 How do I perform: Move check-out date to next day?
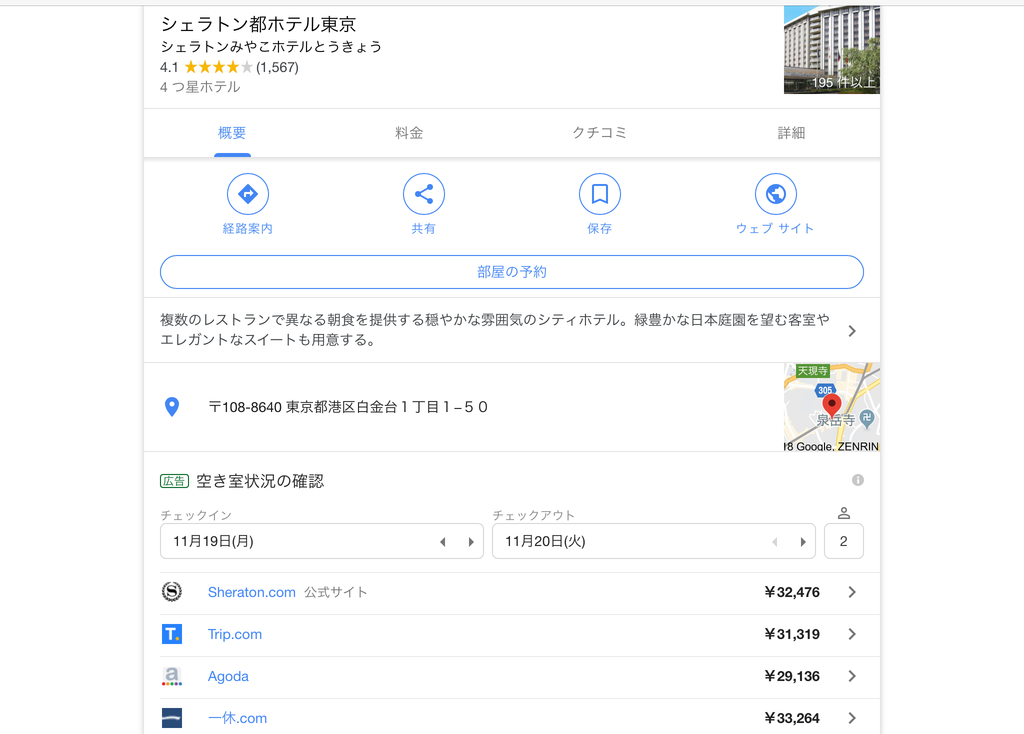[803, 542]
